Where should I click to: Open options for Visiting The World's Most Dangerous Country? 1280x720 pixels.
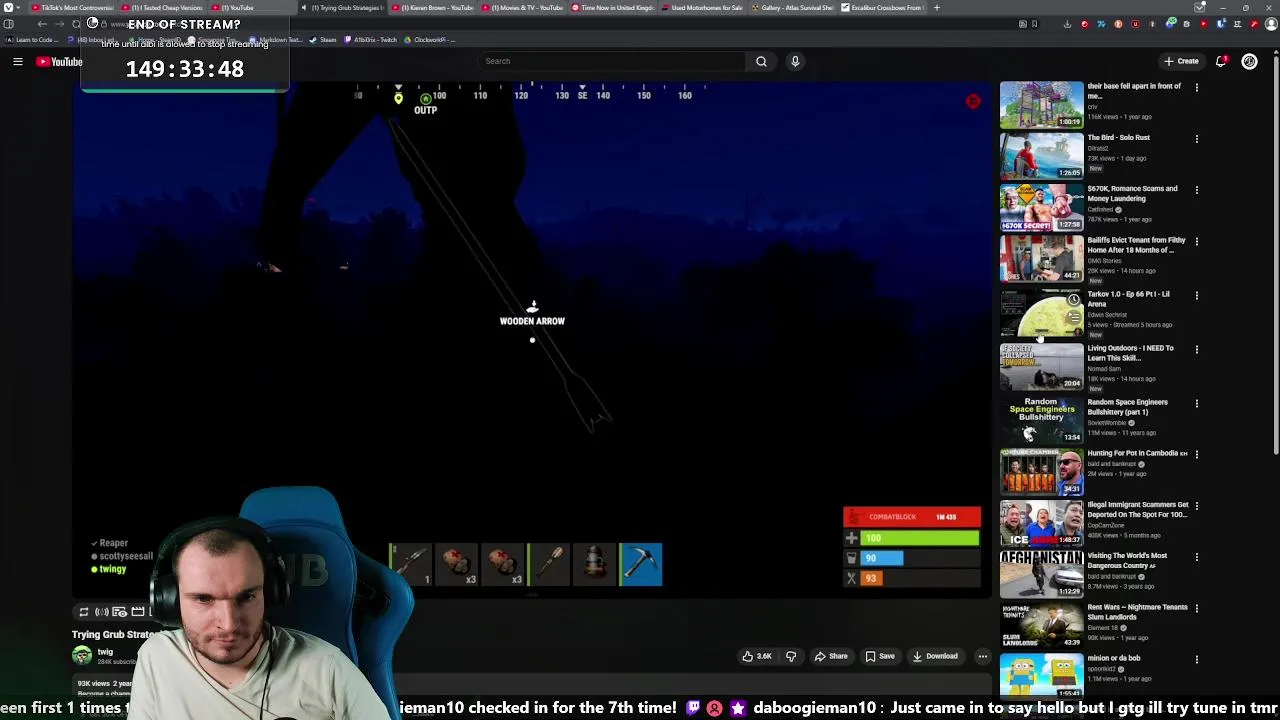point(1196,557)
